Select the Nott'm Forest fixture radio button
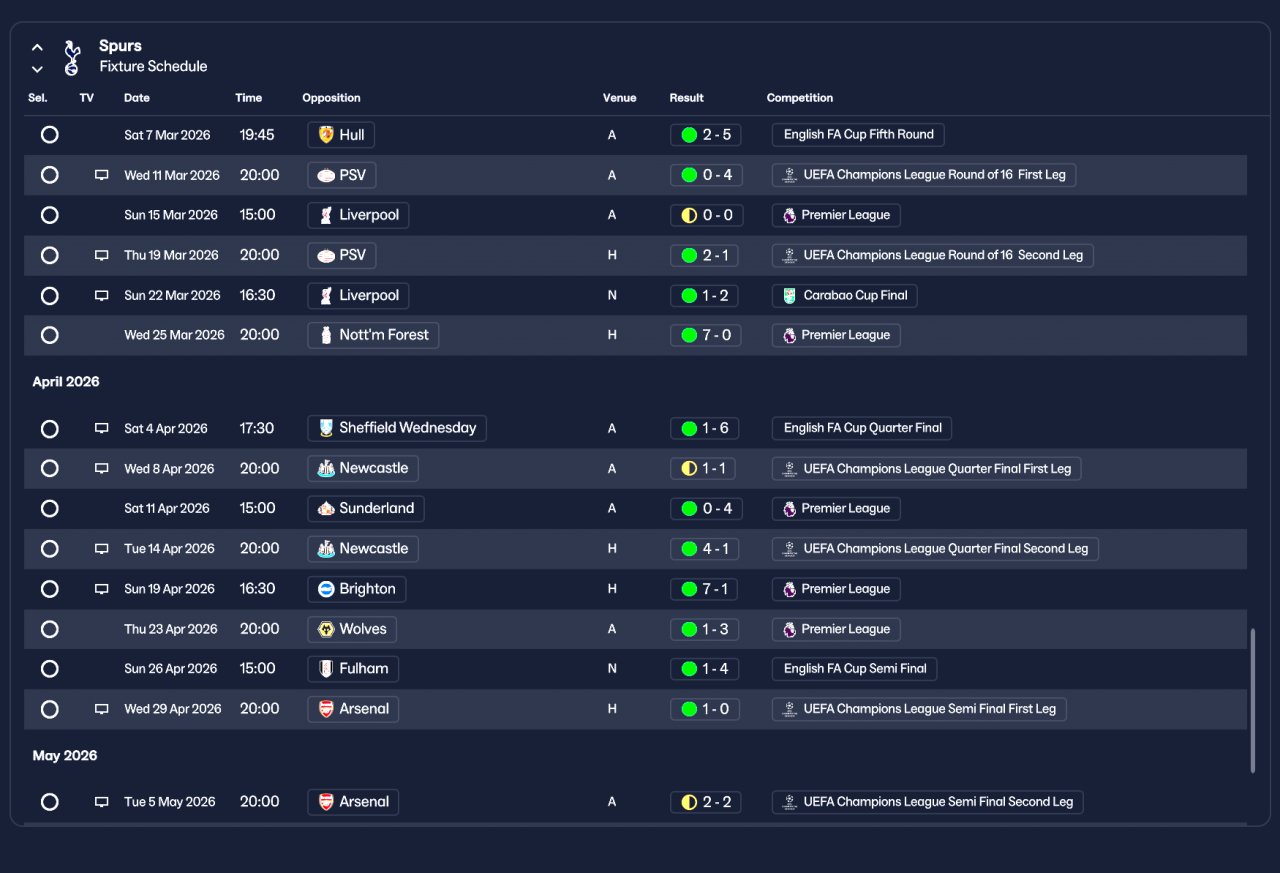 50,335
